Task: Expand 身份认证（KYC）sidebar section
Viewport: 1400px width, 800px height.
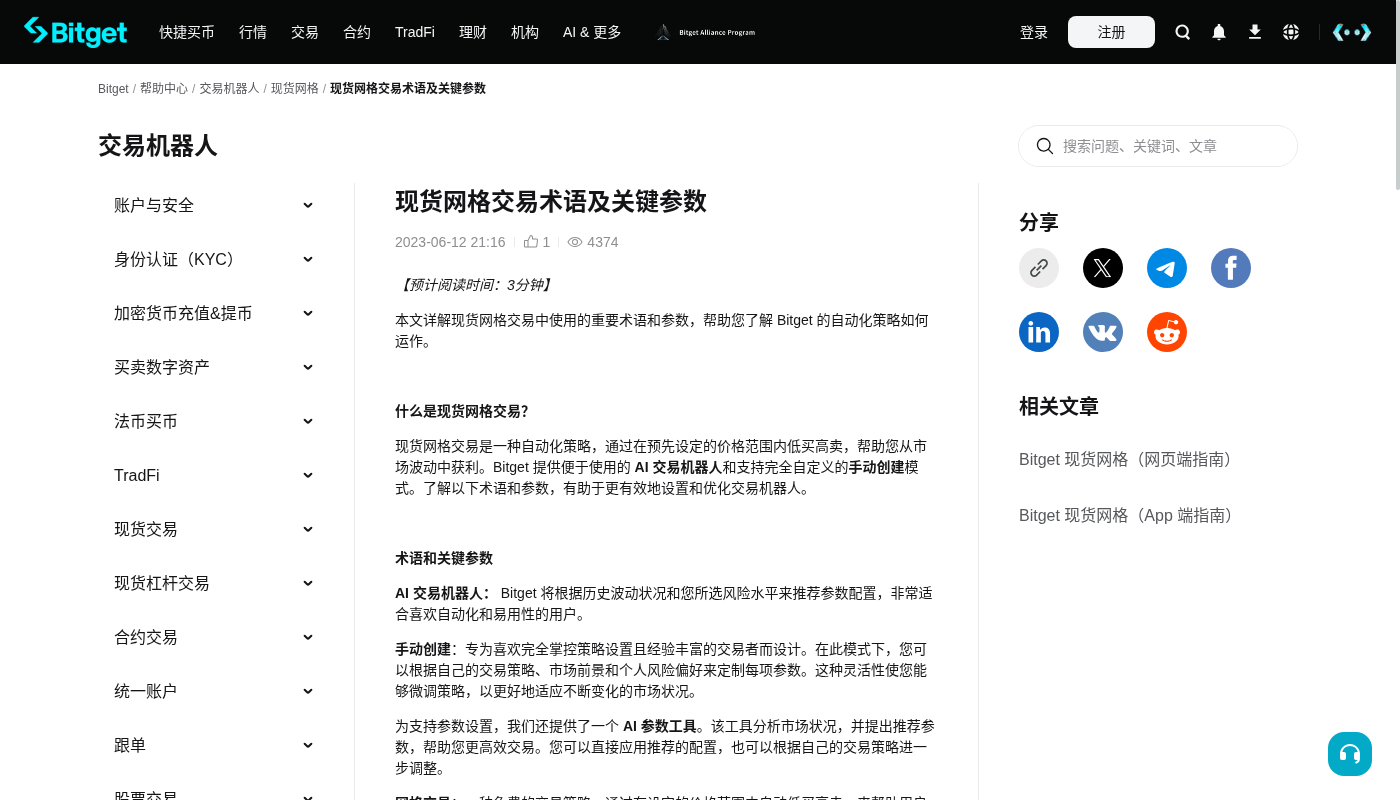Action: [x=214, y=259]
